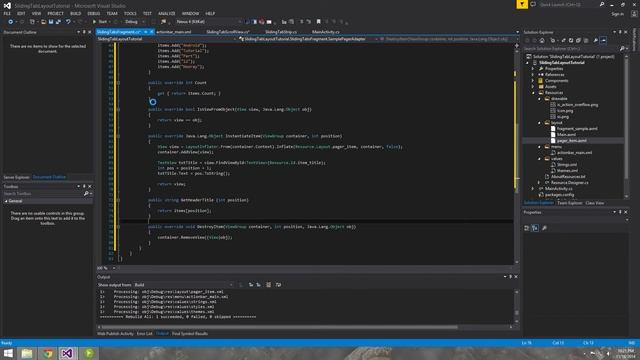This screenshot has width=640, height=360.
Task: Pin the Document Outline panel
Action: click(84, 32)
